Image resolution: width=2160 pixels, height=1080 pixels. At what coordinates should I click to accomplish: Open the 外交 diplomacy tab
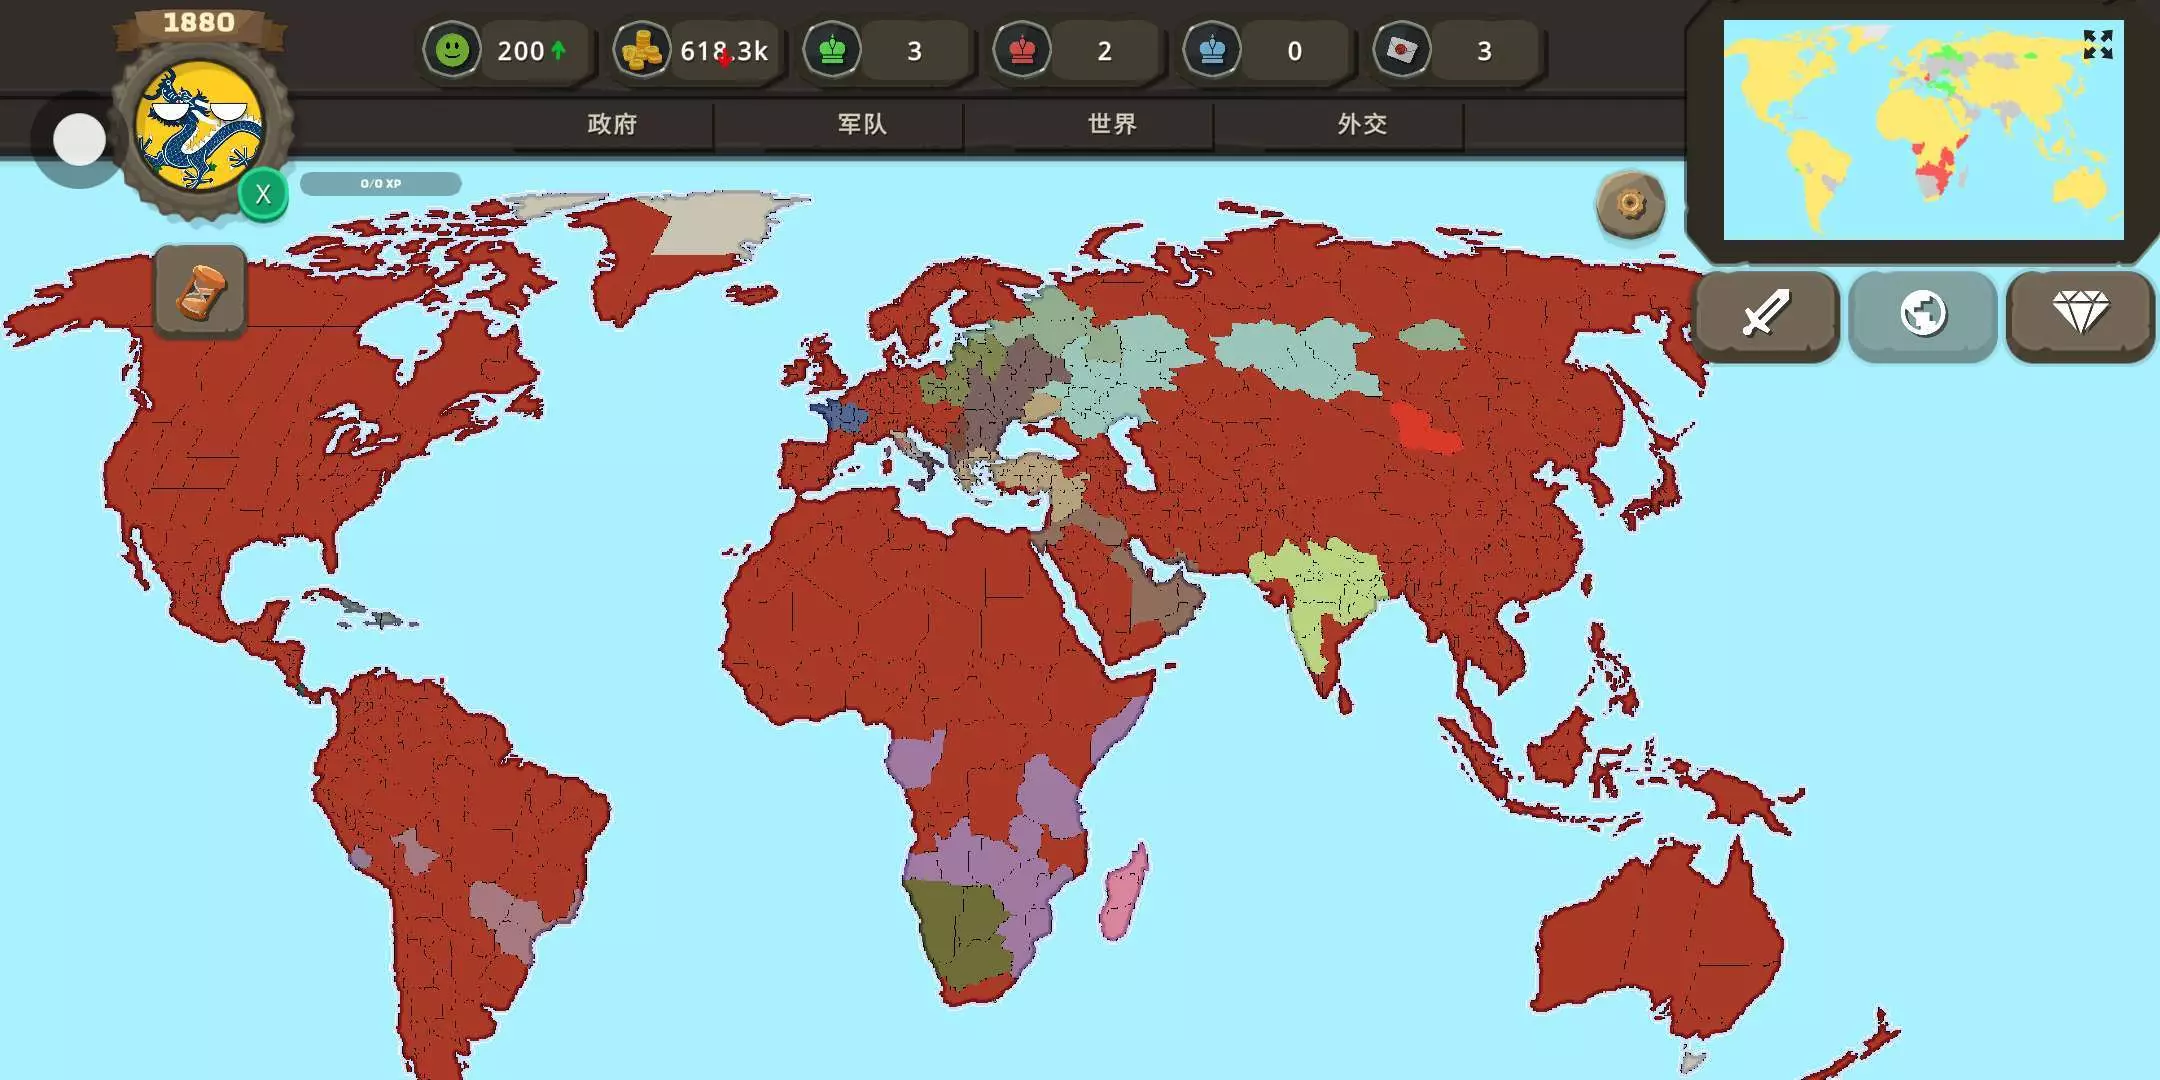1362,124
